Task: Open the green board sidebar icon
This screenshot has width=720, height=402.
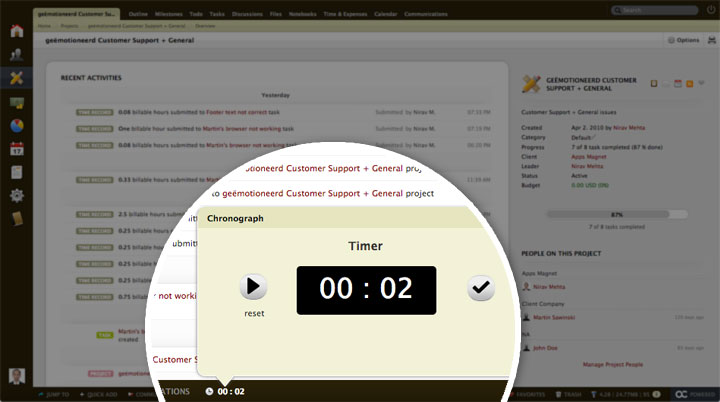Action: tap(17, 102)
